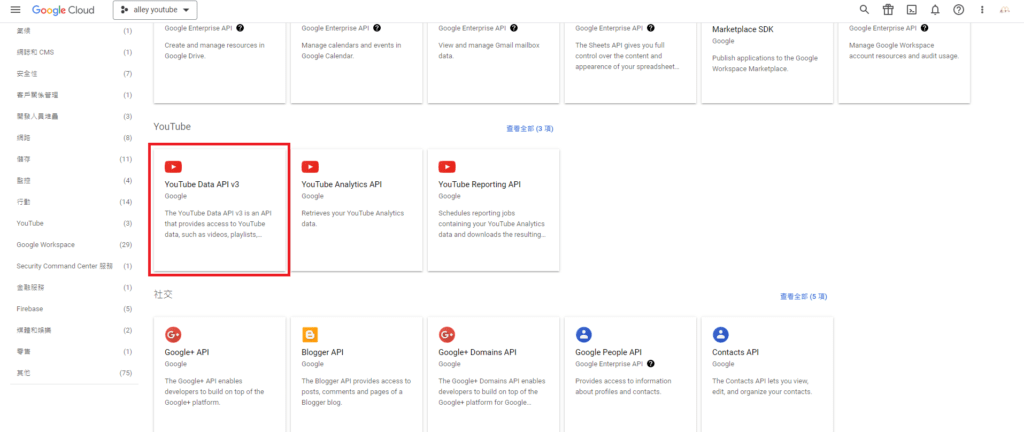This screenshot has height=432, width=1024.
Task: Click the search magnifier icon
Action: (x=865, y=9)
